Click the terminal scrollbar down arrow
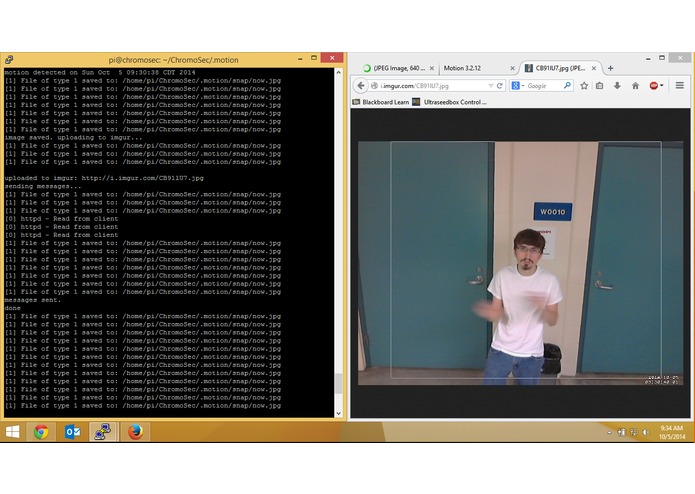 point(339,413)
